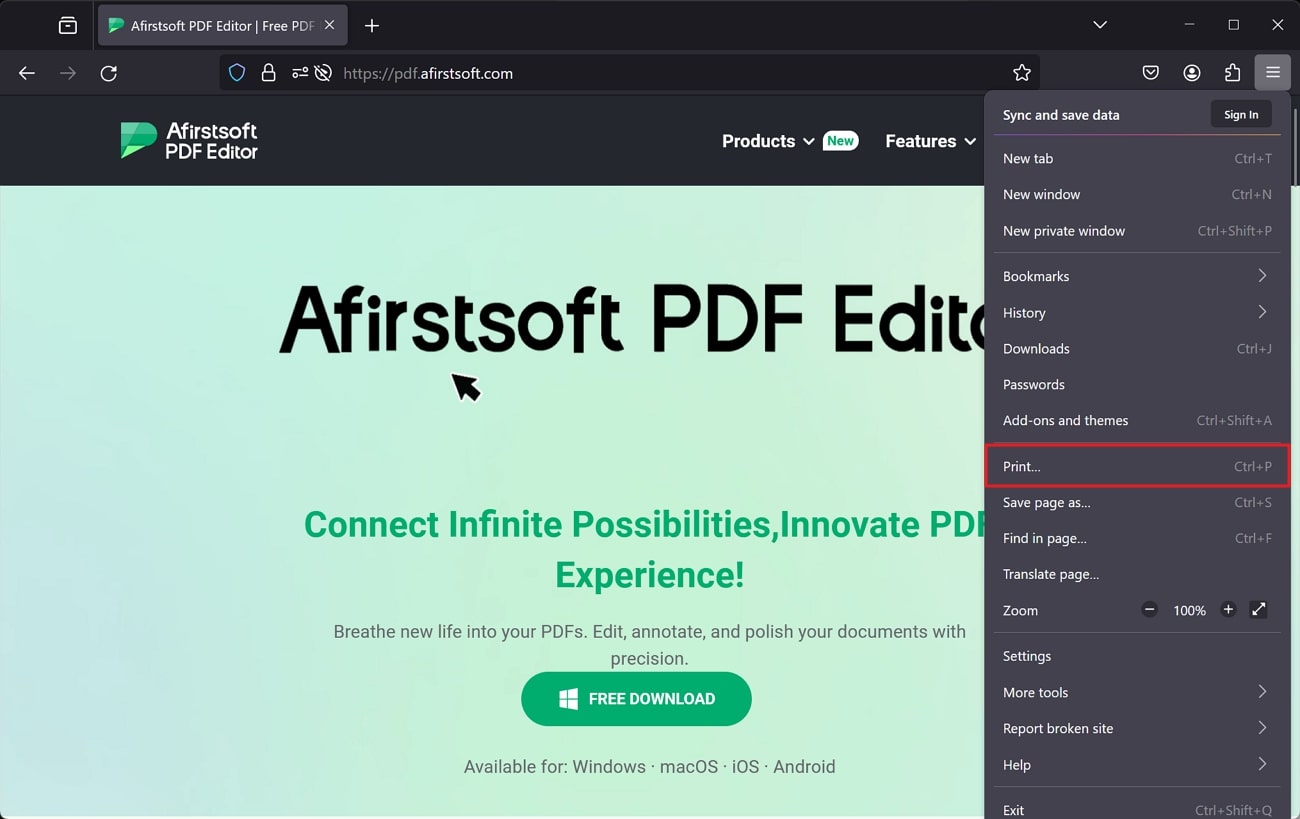Open the tracking protection shield icon

(x=237, y=73)
